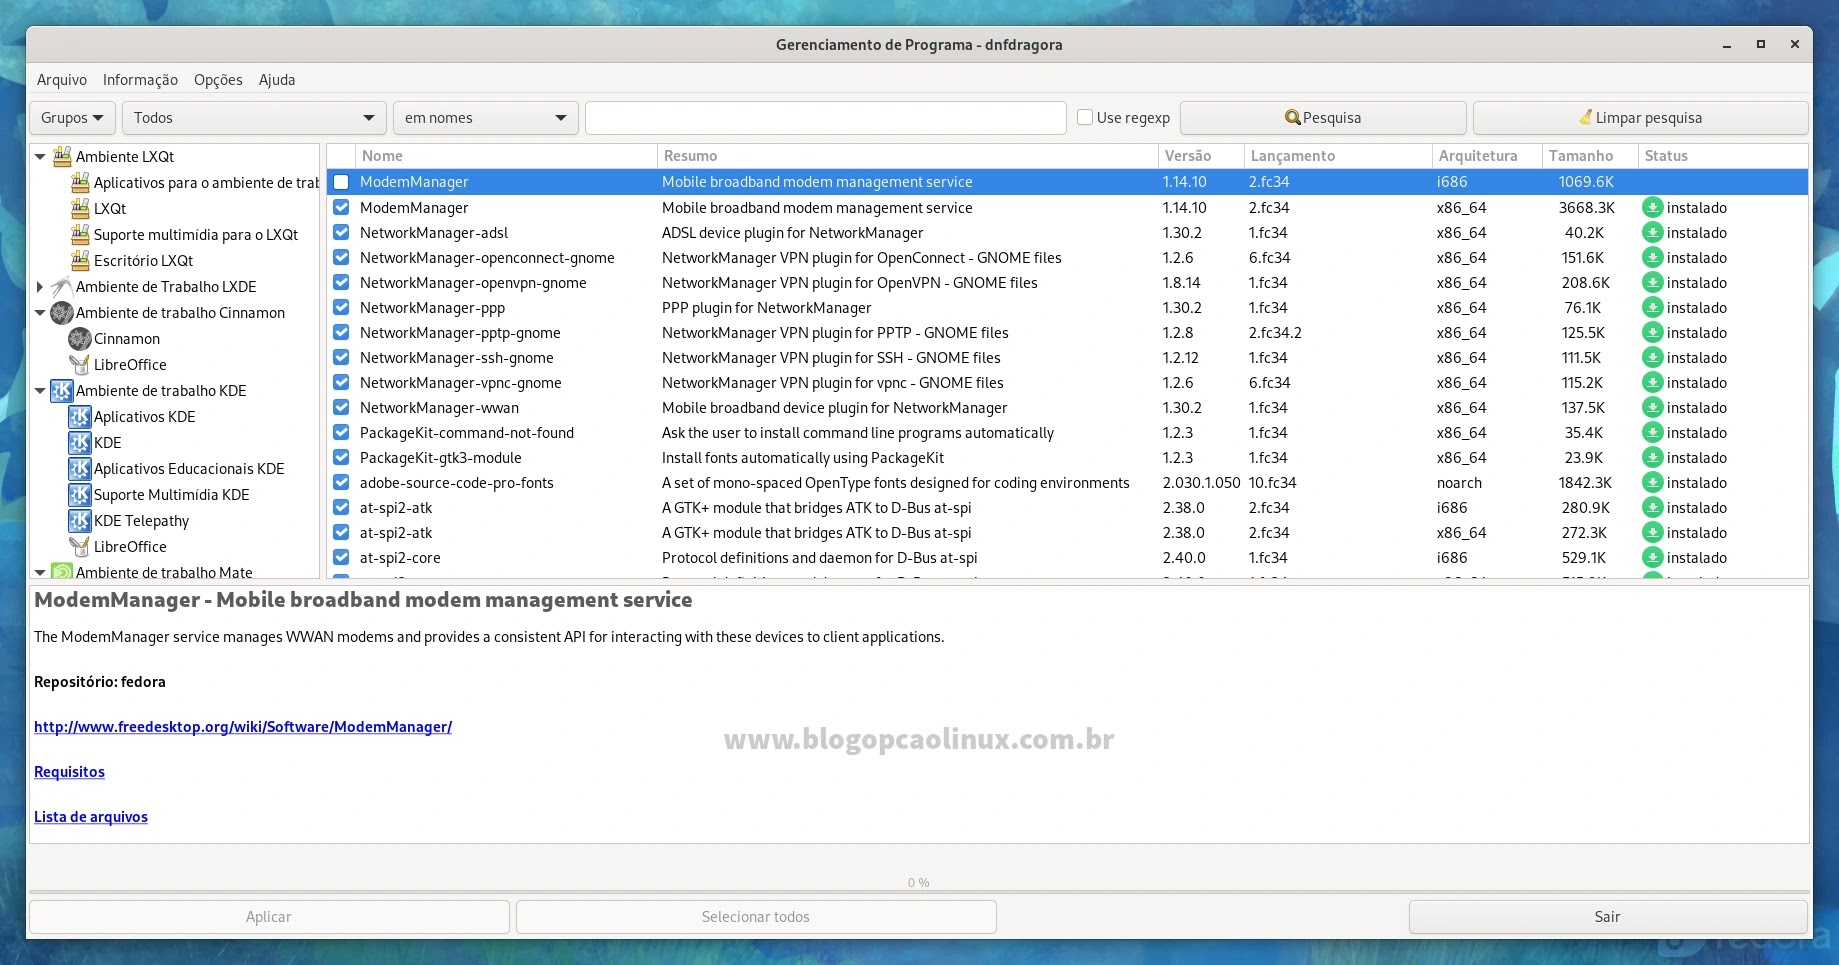Click the Suporte multimídia para o LXQt icon

80,234
